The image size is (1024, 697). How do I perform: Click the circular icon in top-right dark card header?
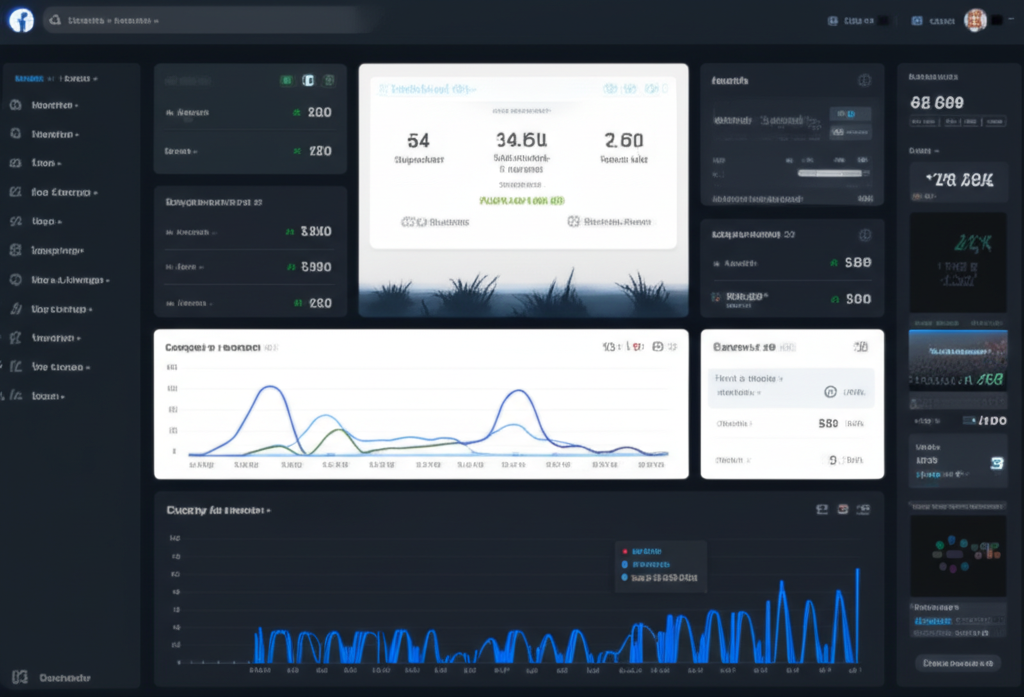coord(864,80)
